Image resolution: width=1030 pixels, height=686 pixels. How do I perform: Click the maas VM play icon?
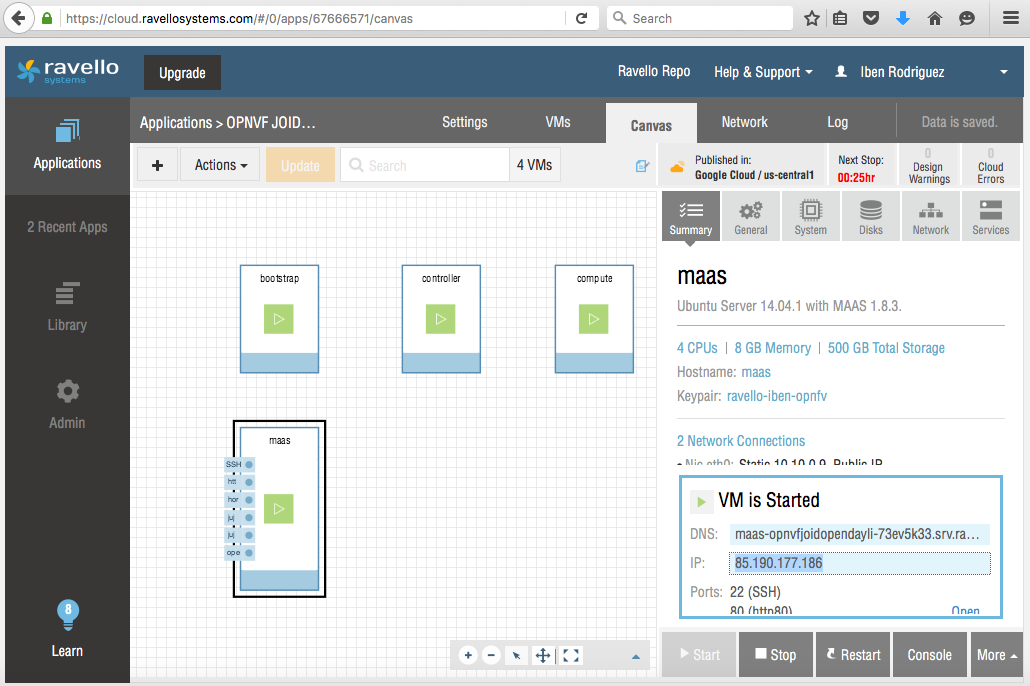[279, 509]
